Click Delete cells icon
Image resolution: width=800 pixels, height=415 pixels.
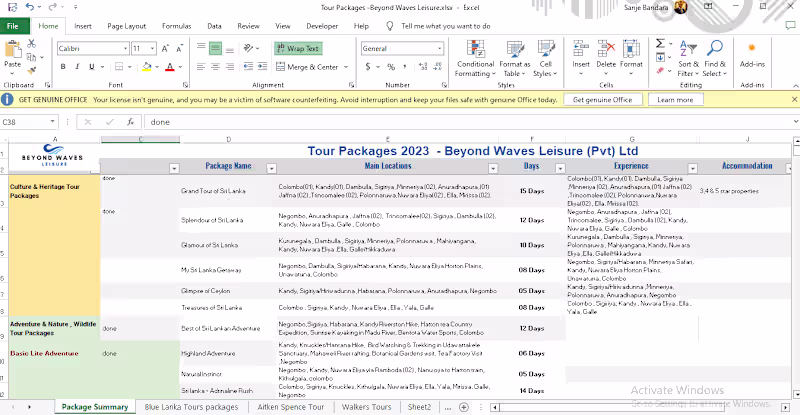pyautogui.click(x=606, y=49)
